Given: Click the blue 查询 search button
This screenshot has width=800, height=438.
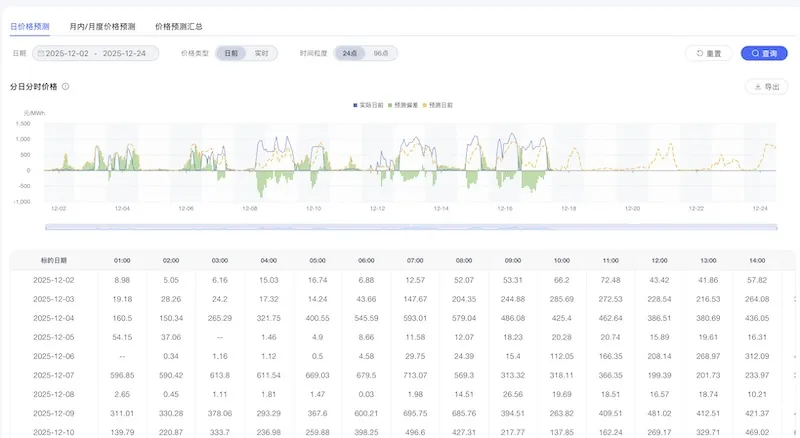Looking at the screenshot, I should point(763,53).
